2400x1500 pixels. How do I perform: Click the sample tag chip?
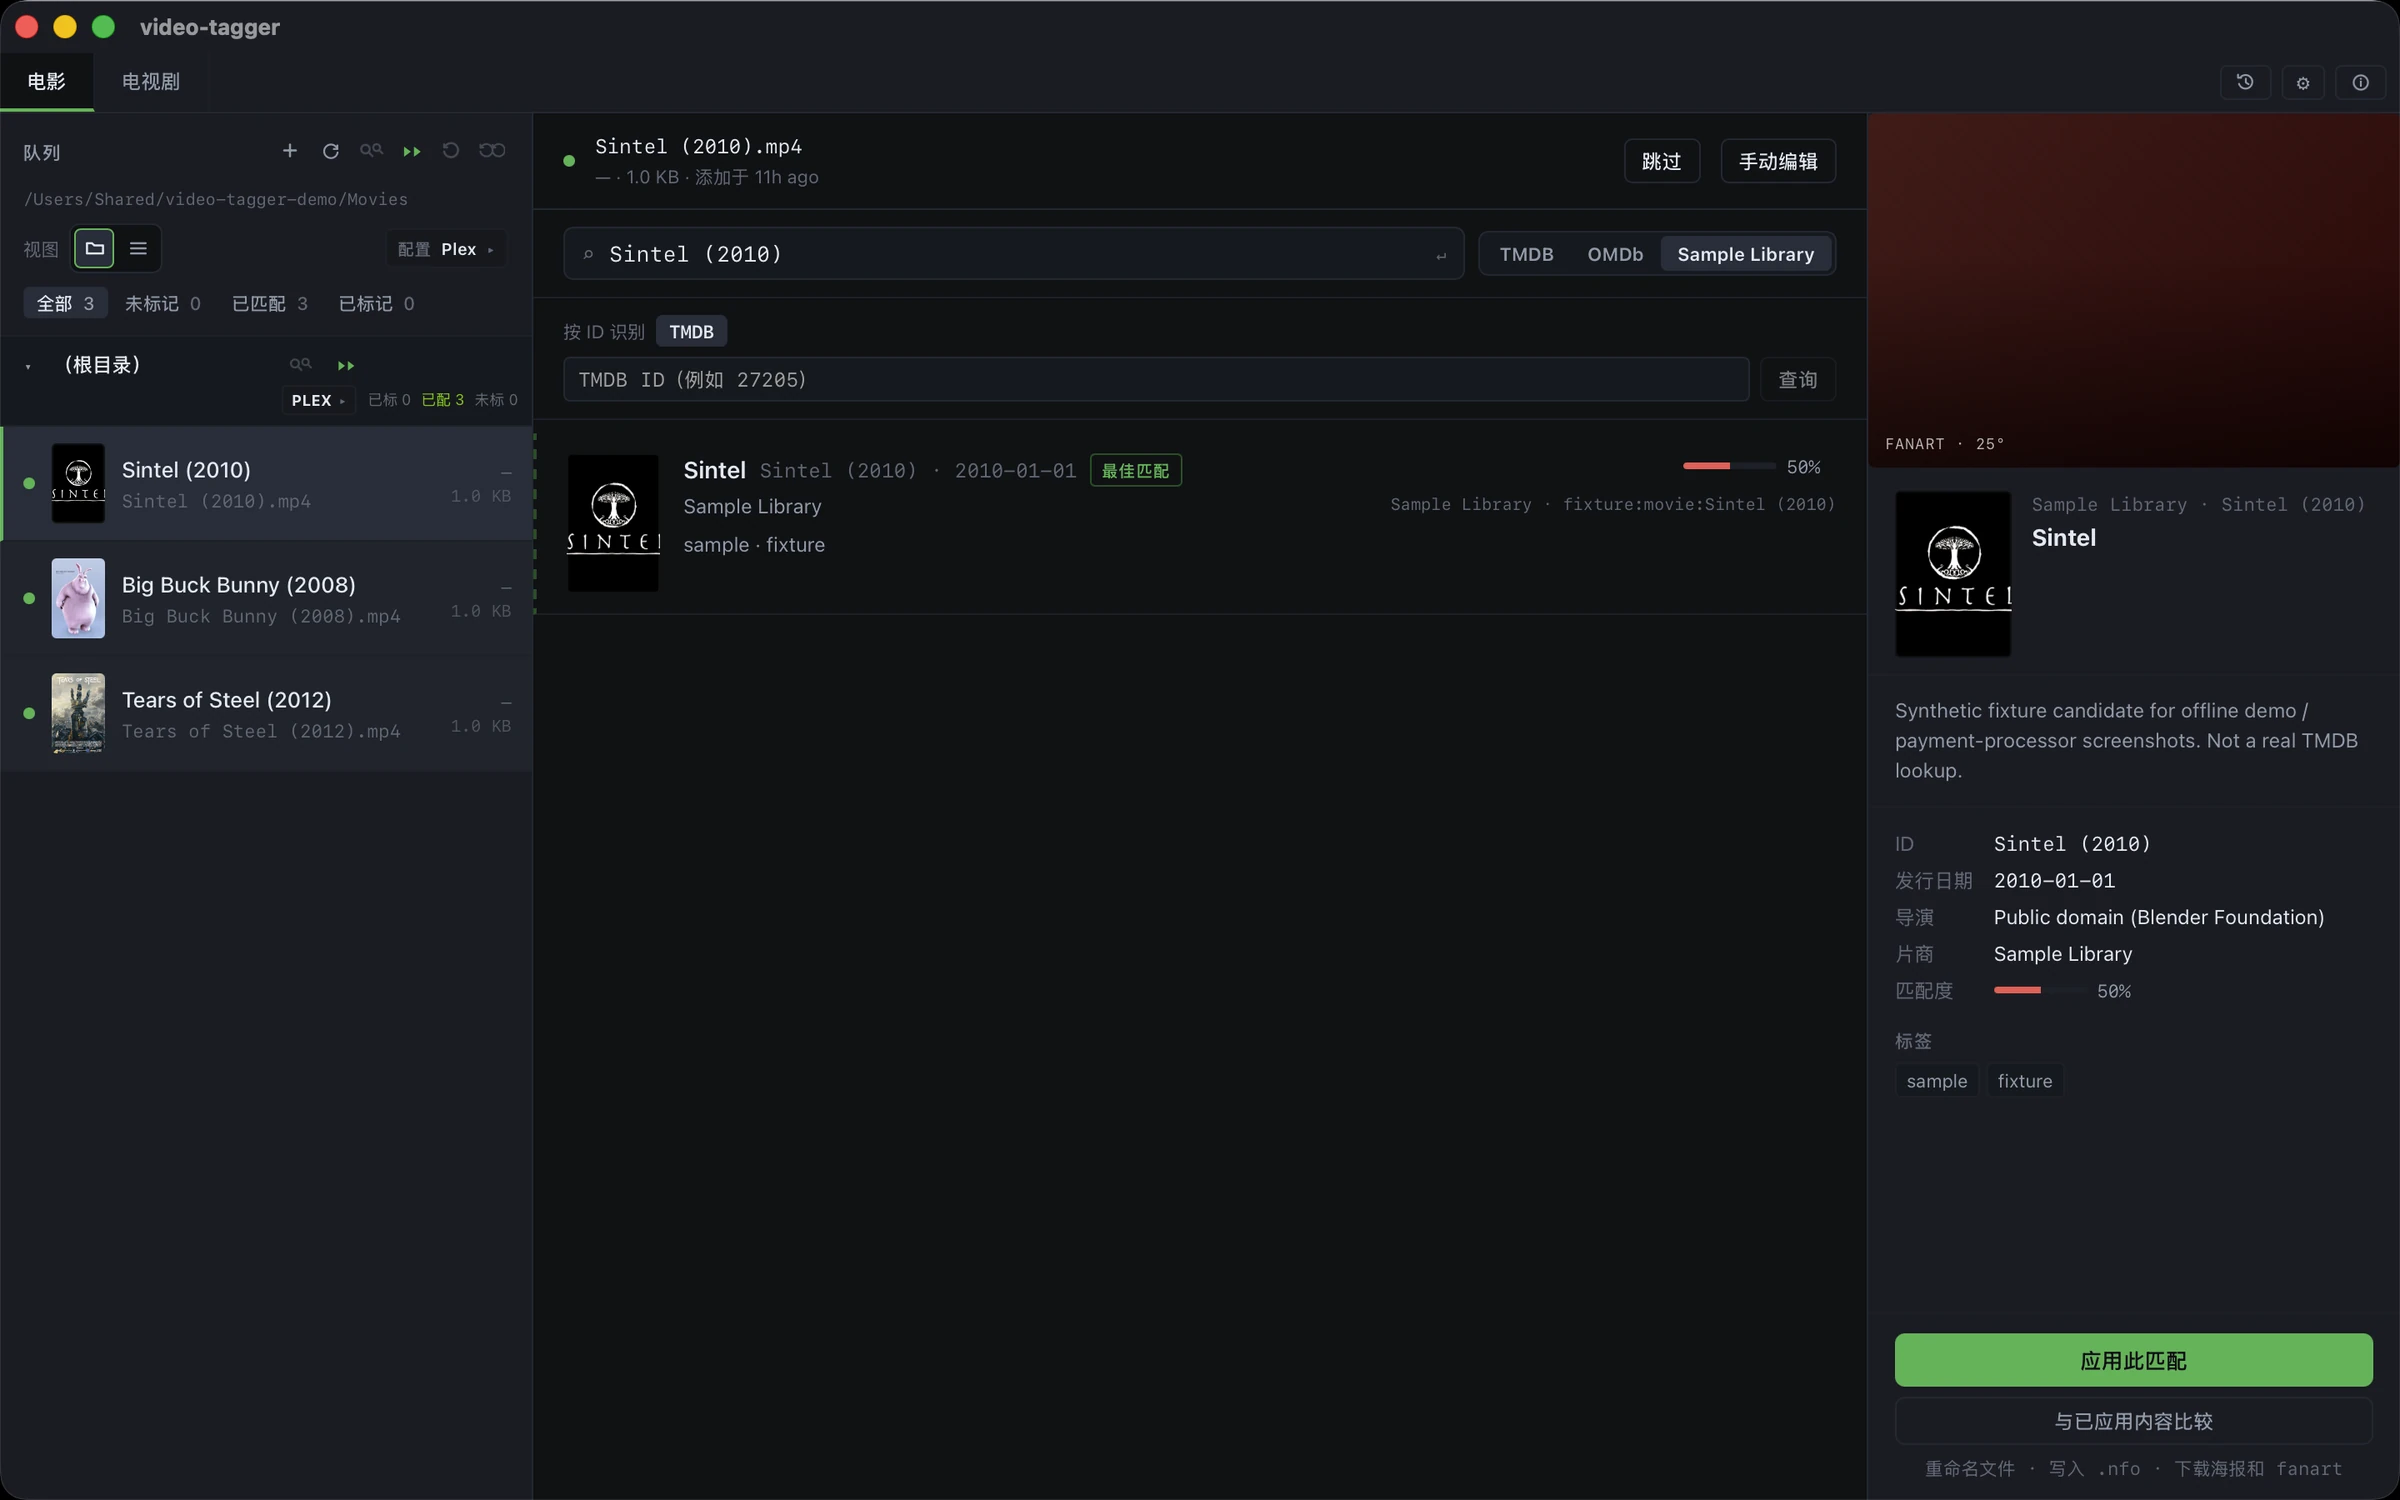[x=1937, y=1081]
